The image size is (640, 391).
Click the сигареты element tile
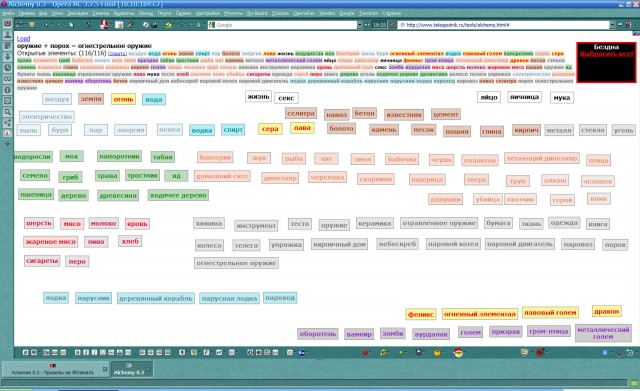(42, 260)
